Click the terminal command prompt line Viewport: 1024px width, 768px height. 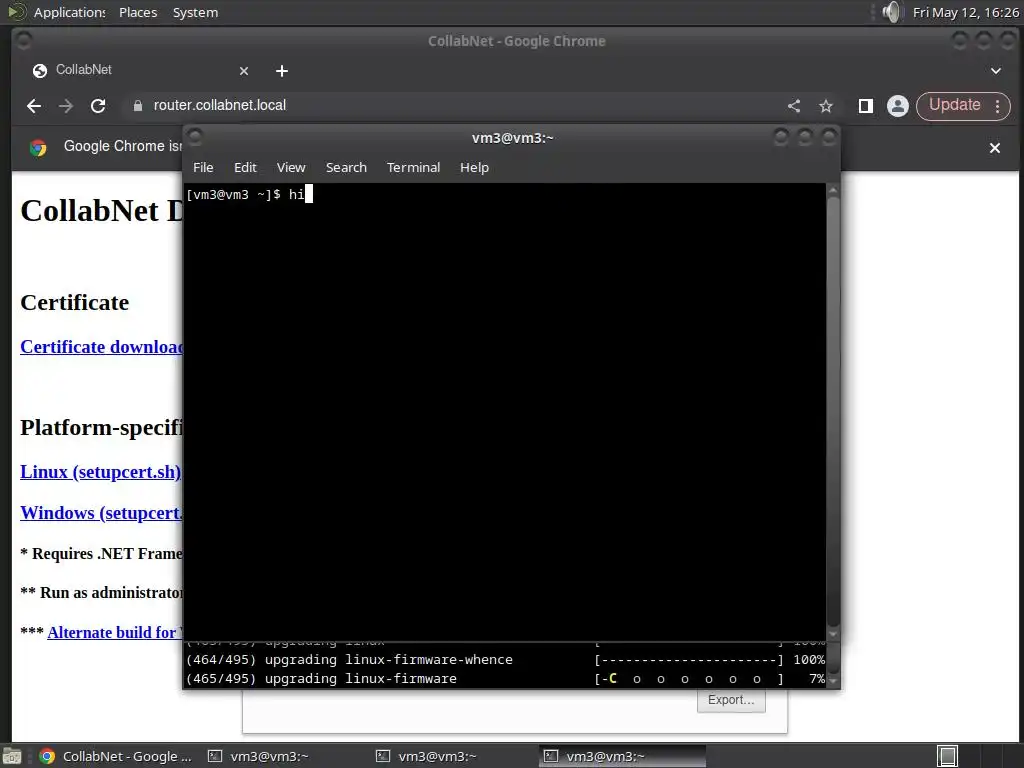(249, 195)
